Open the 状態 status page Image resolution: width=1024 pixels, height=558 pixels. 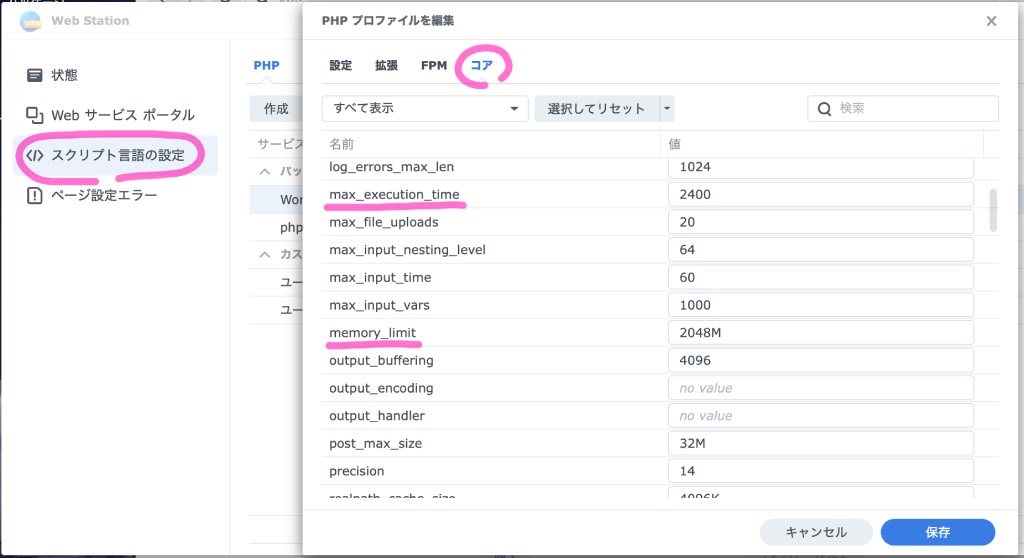tap(64, 75)
